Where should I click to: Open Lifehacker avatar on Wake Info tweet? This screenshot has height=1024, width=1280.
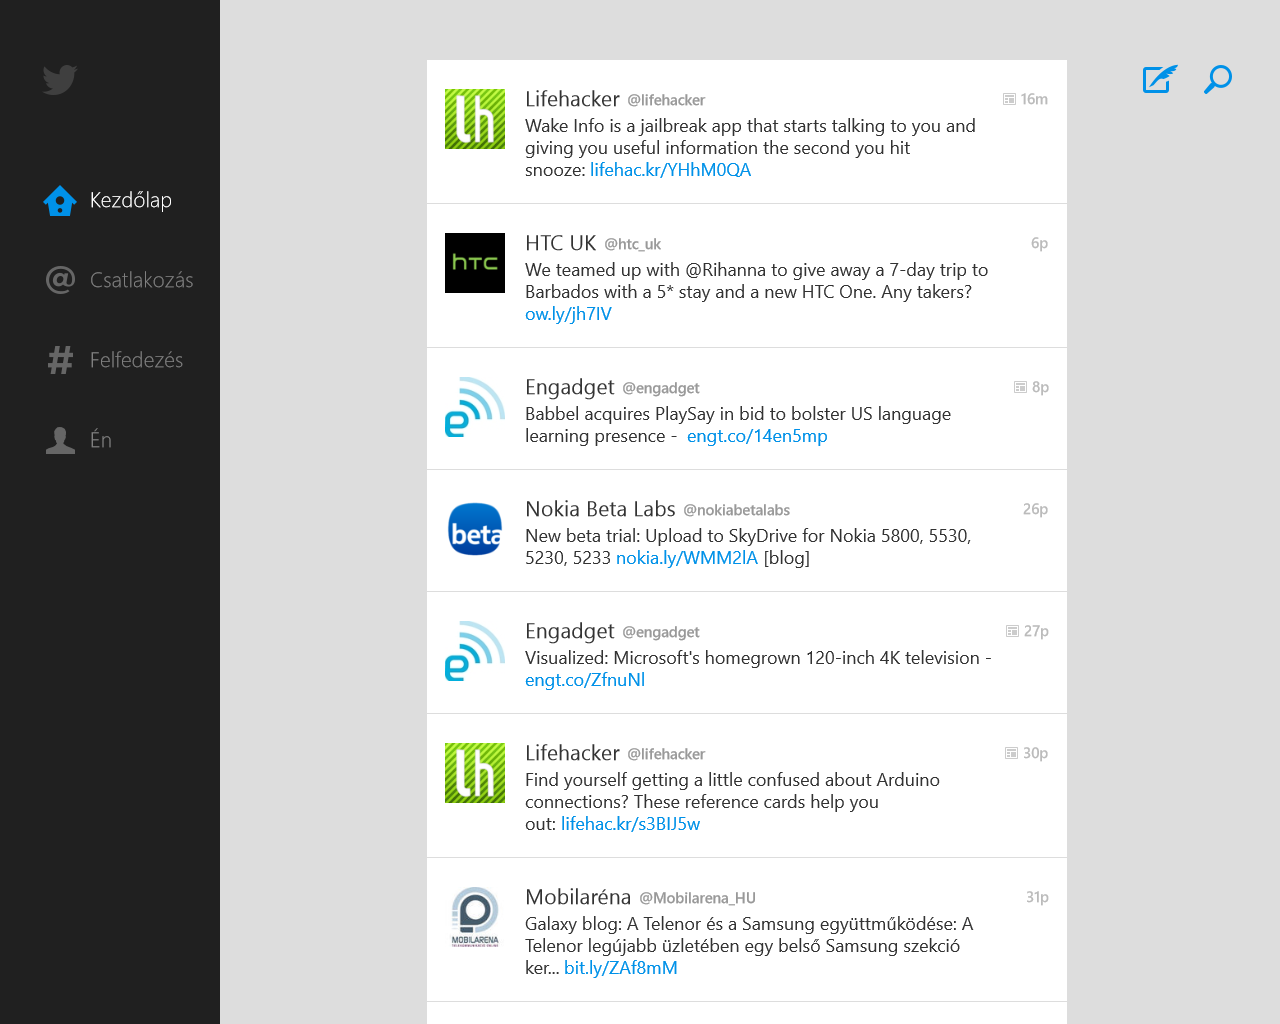[475, 119]
